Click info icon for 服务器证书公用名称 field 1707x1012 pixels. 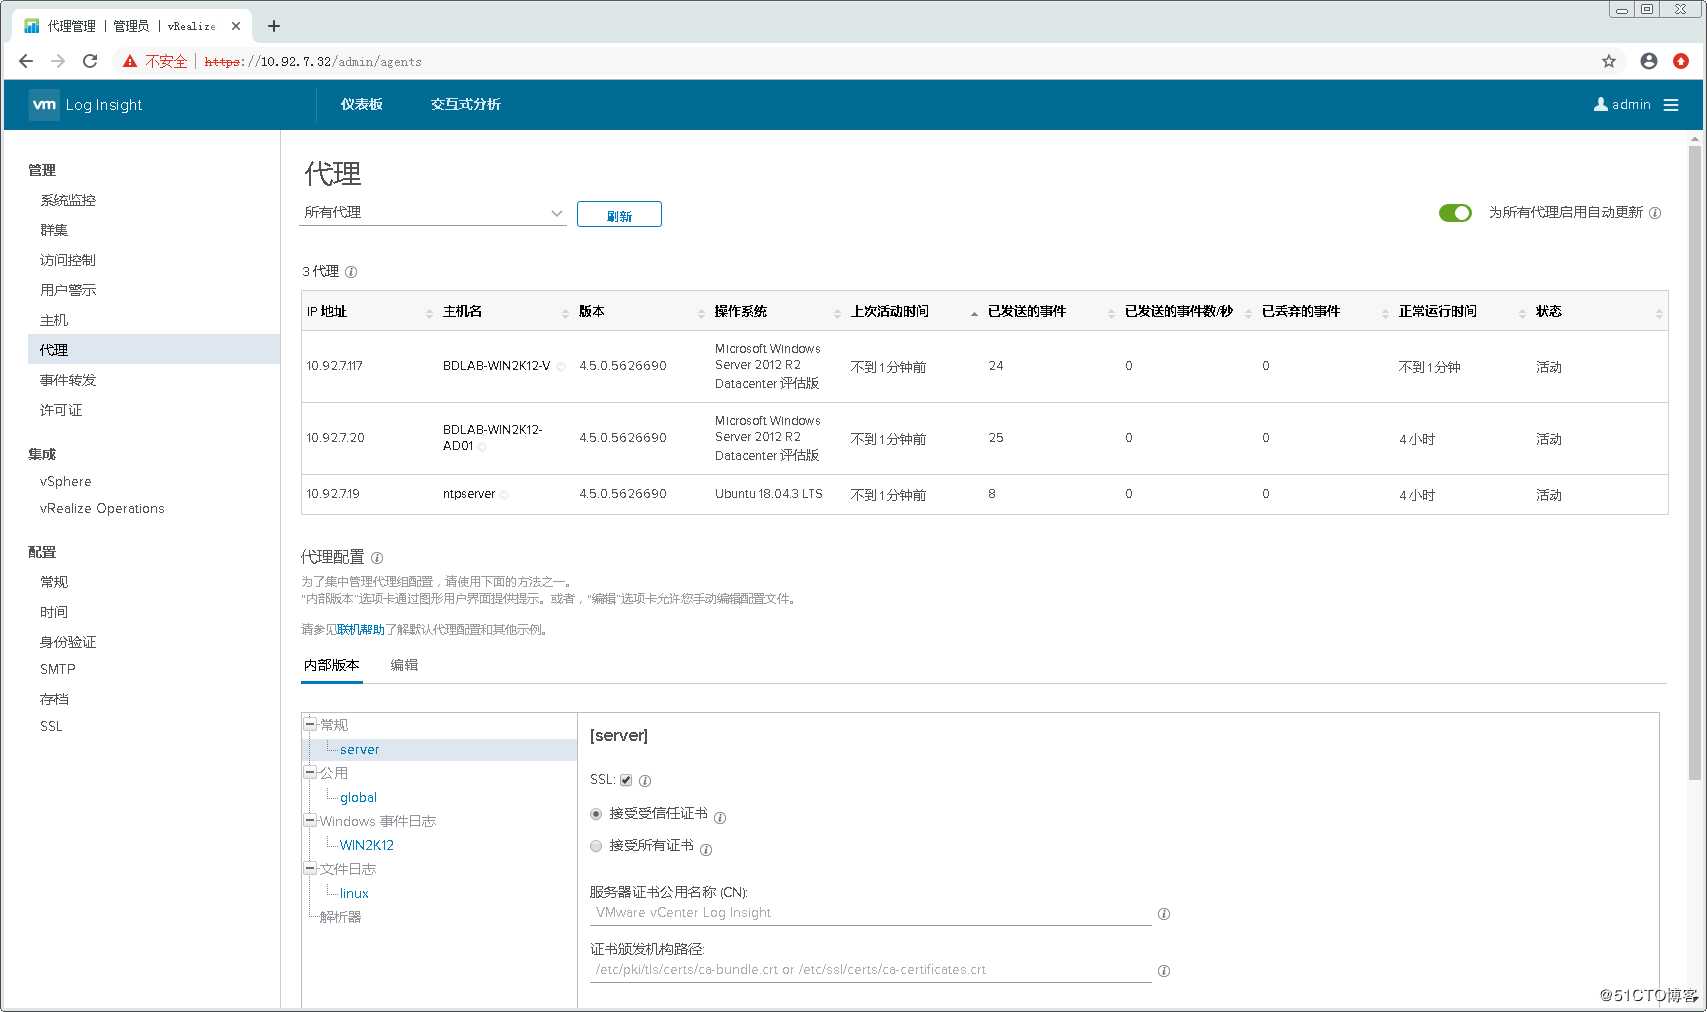tap(1164, 914)
